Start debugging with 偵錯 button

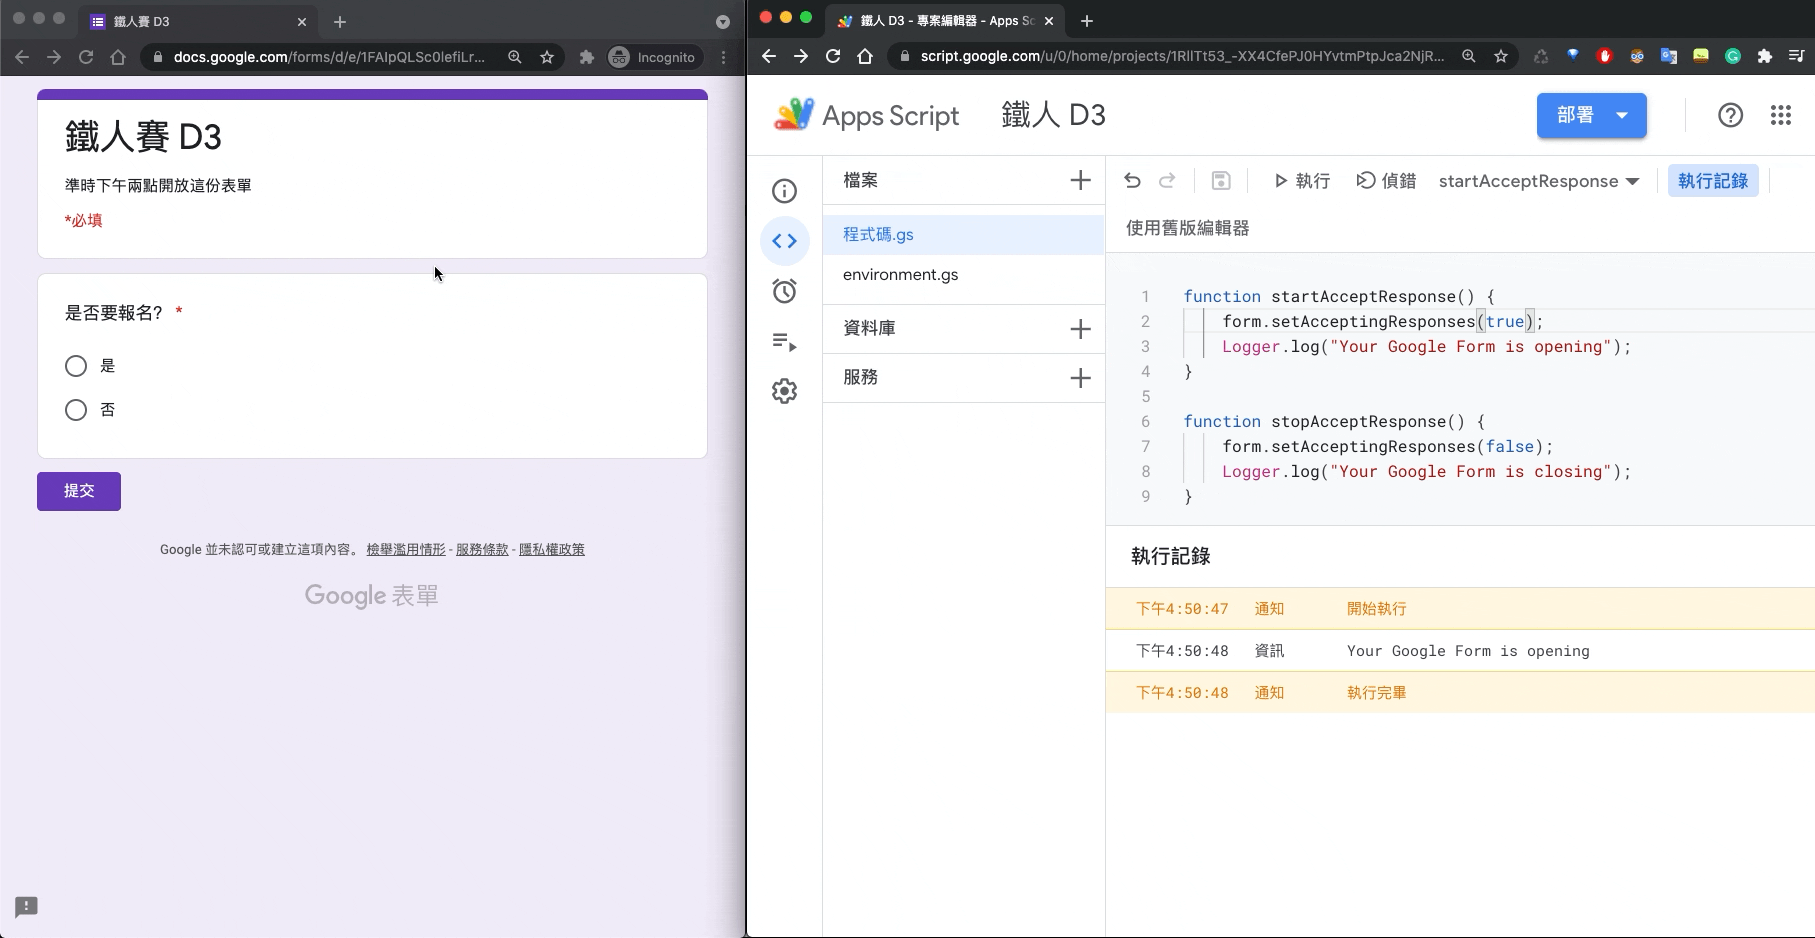[x=1386, y=181]
